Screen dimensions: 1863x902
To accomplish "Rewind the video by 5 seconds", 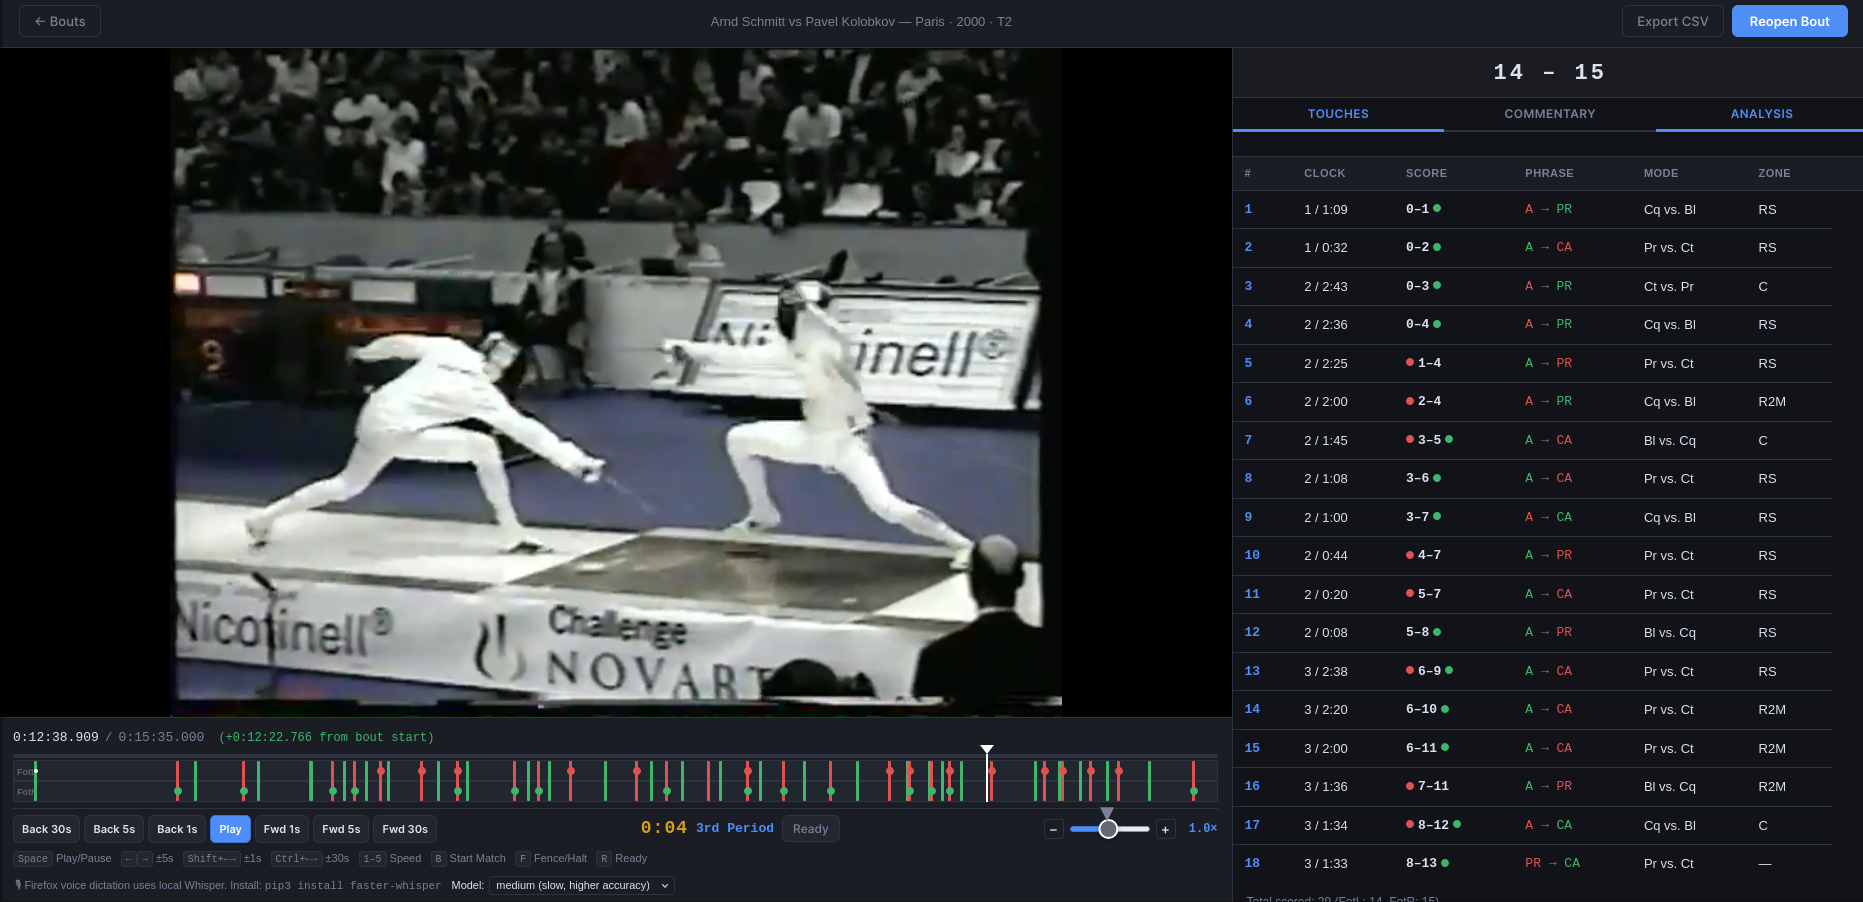I will tap(113, 829).
